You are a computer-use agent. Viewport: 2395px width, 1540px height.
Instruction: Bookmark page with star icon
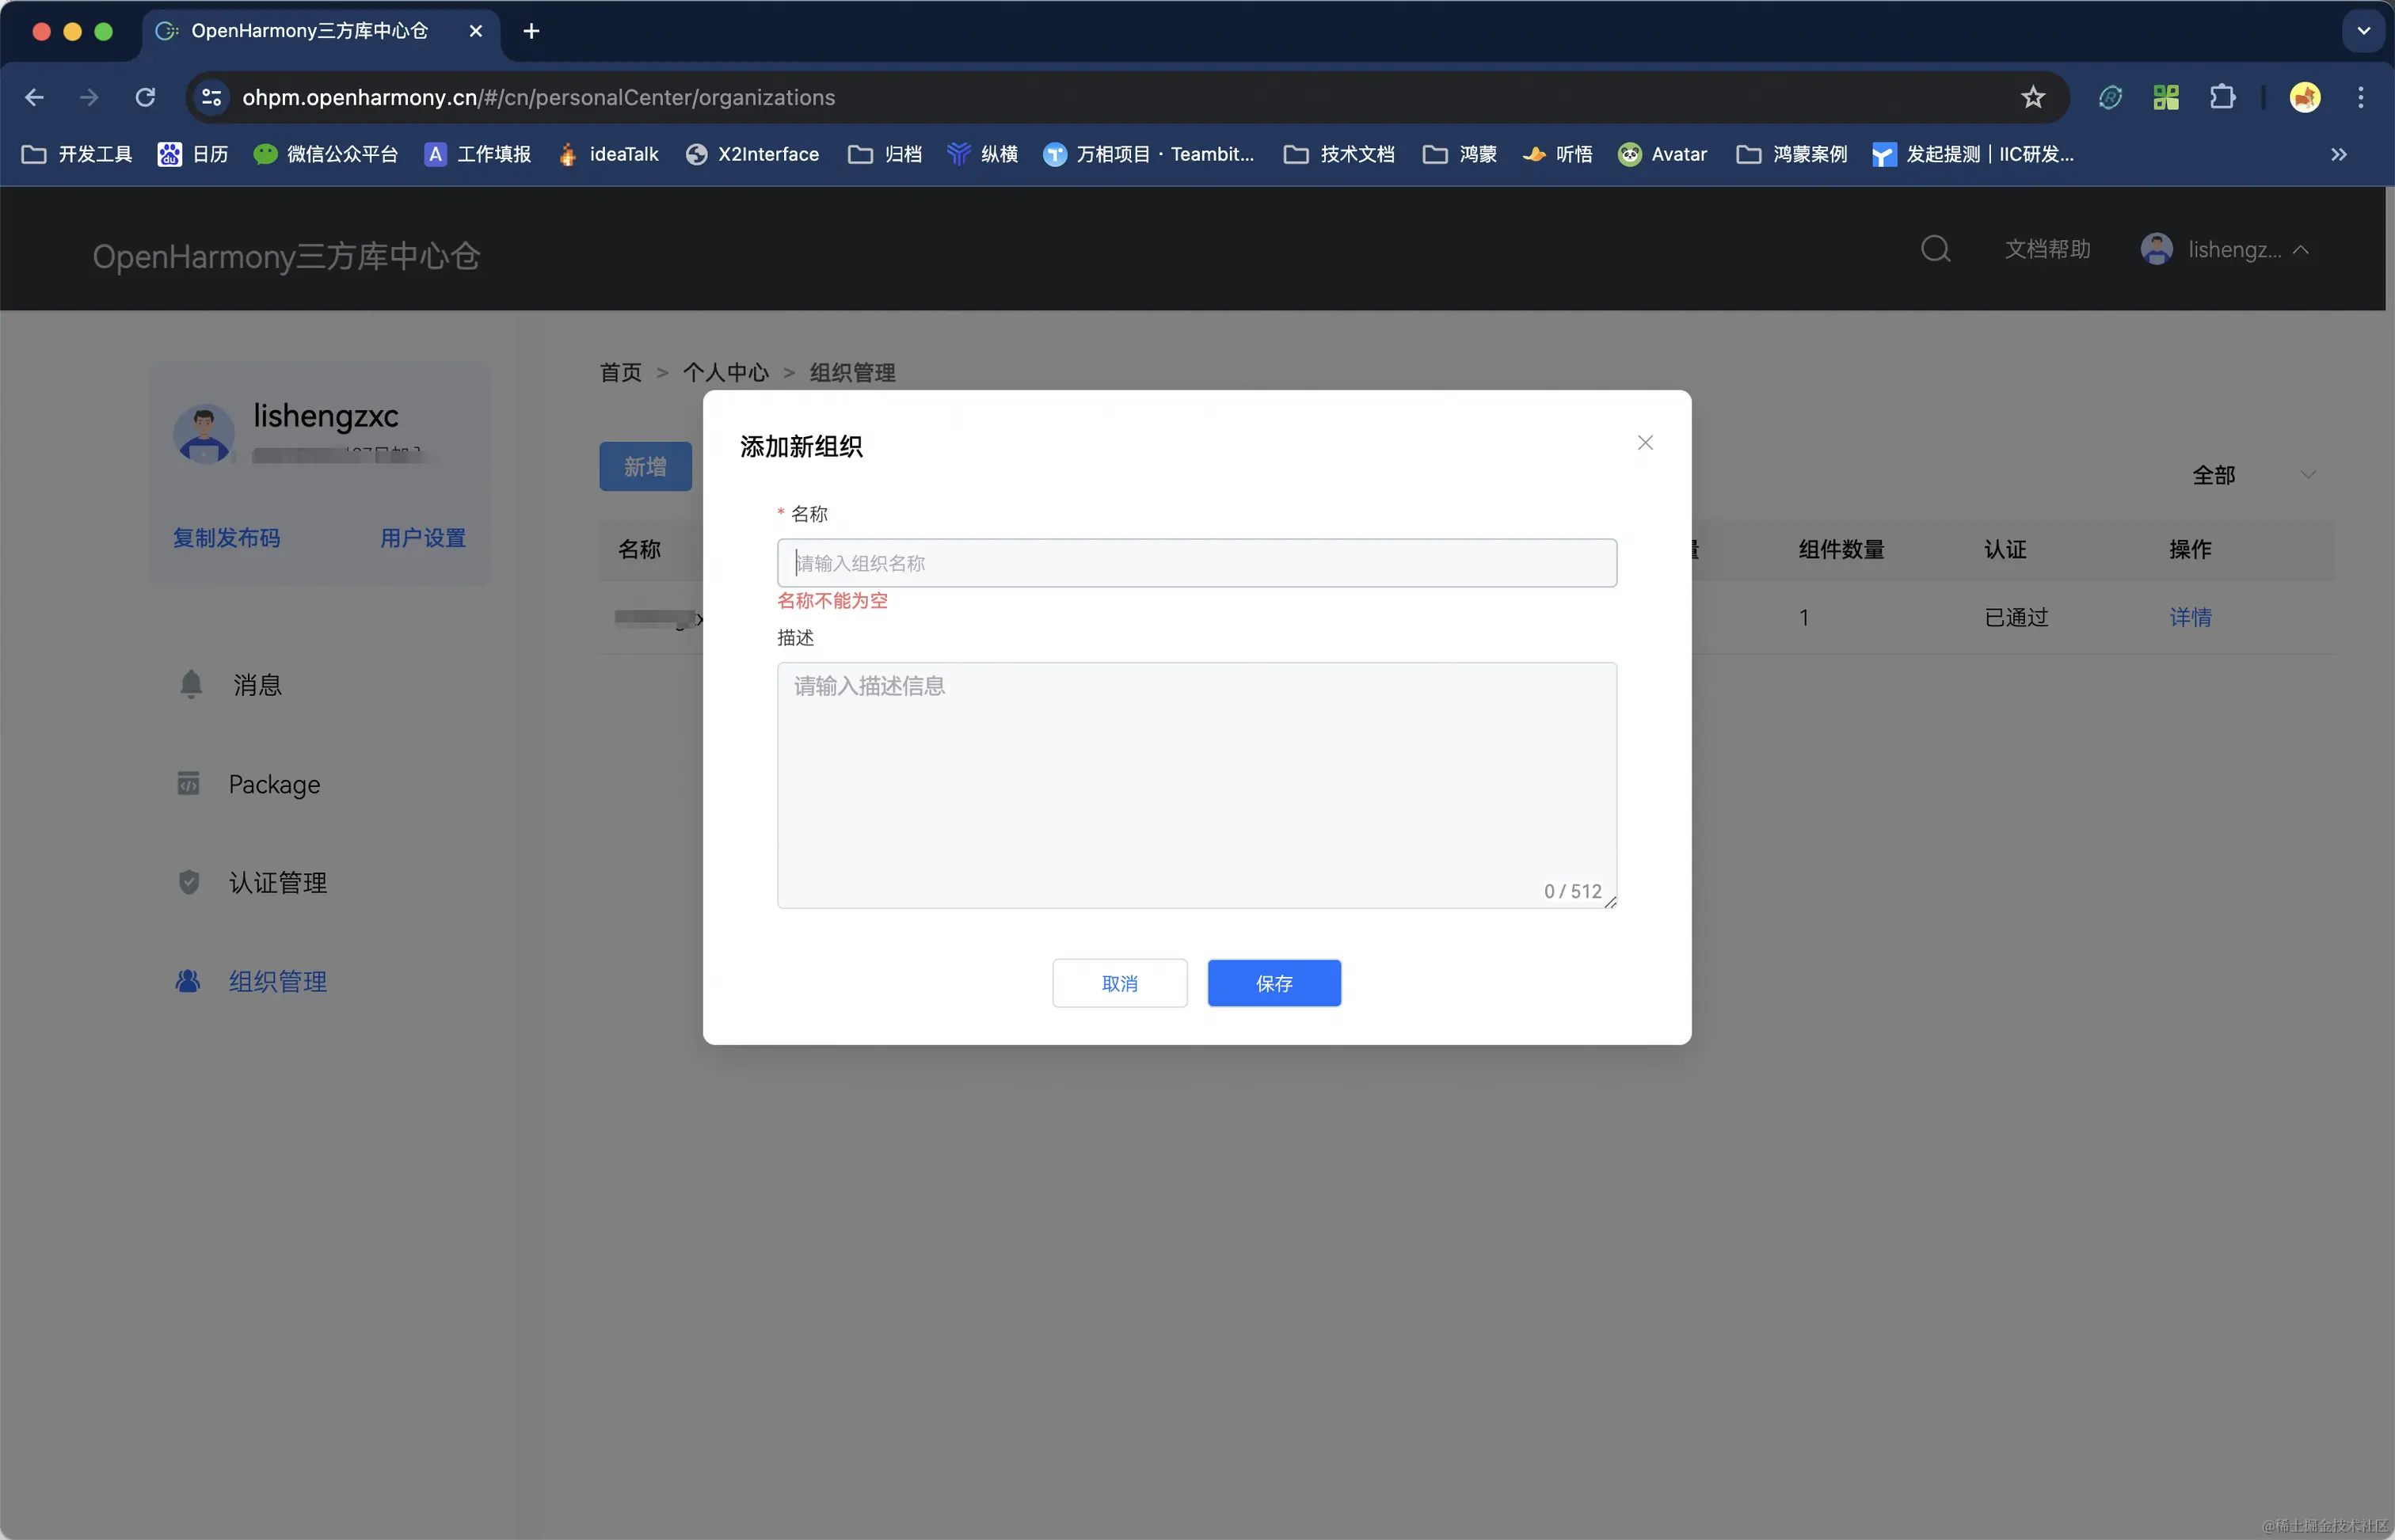(x=2032, y=97)
